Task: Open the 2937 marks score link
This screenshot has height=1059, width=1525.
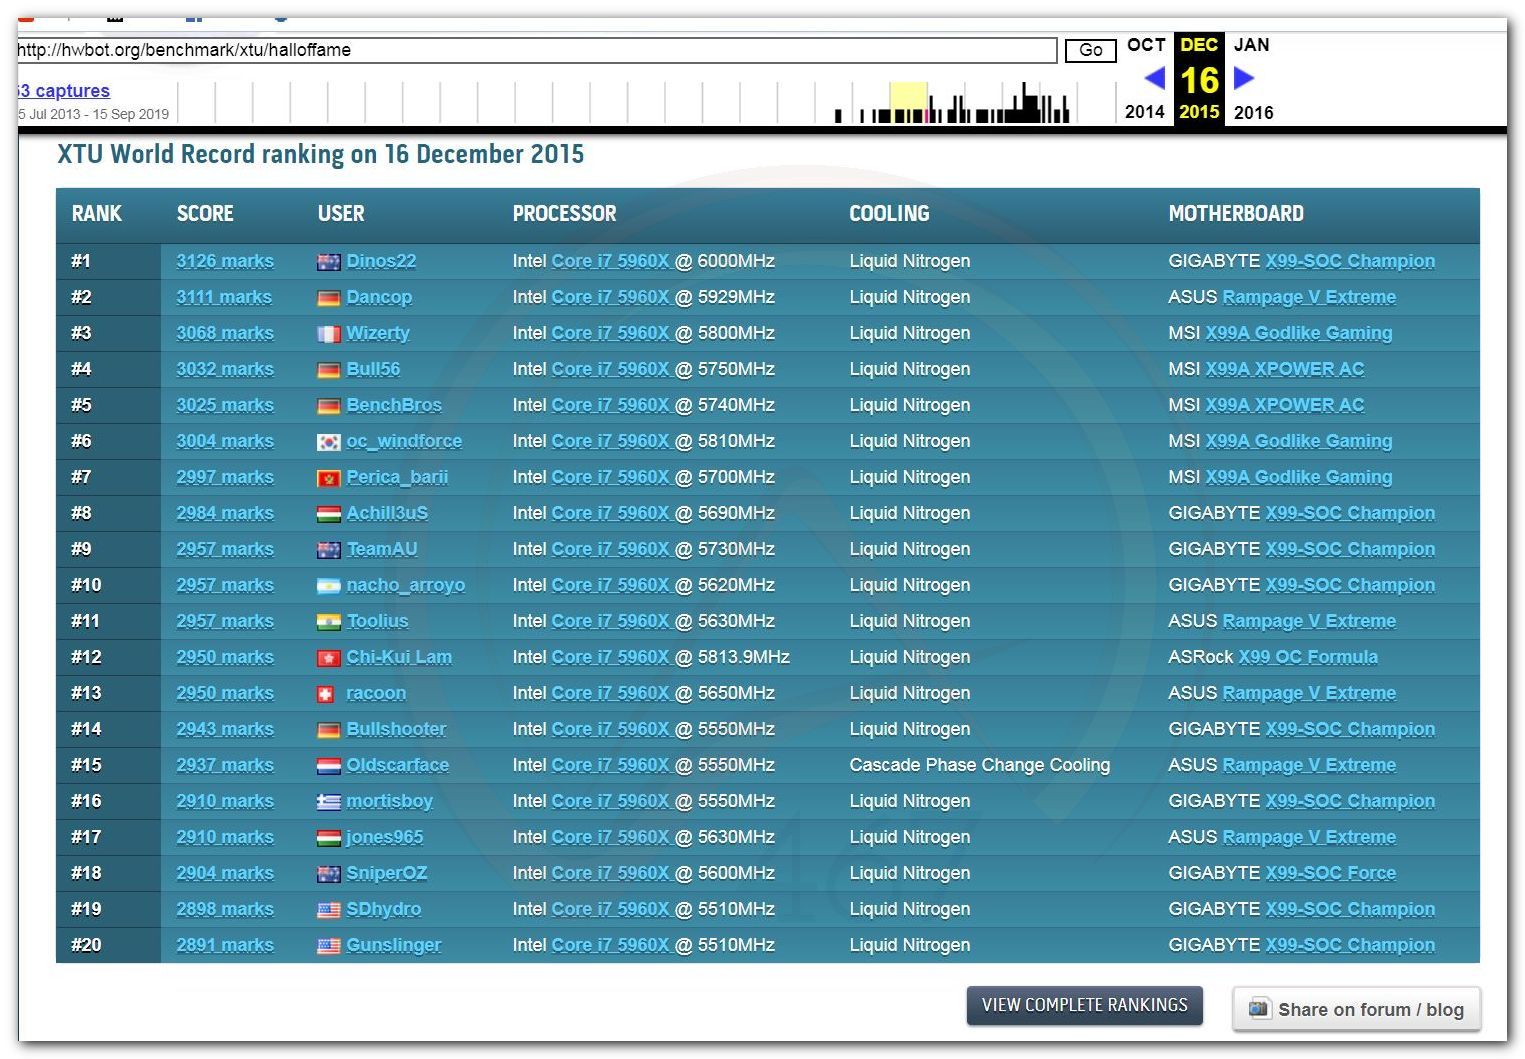Action: tap(225, 765)
